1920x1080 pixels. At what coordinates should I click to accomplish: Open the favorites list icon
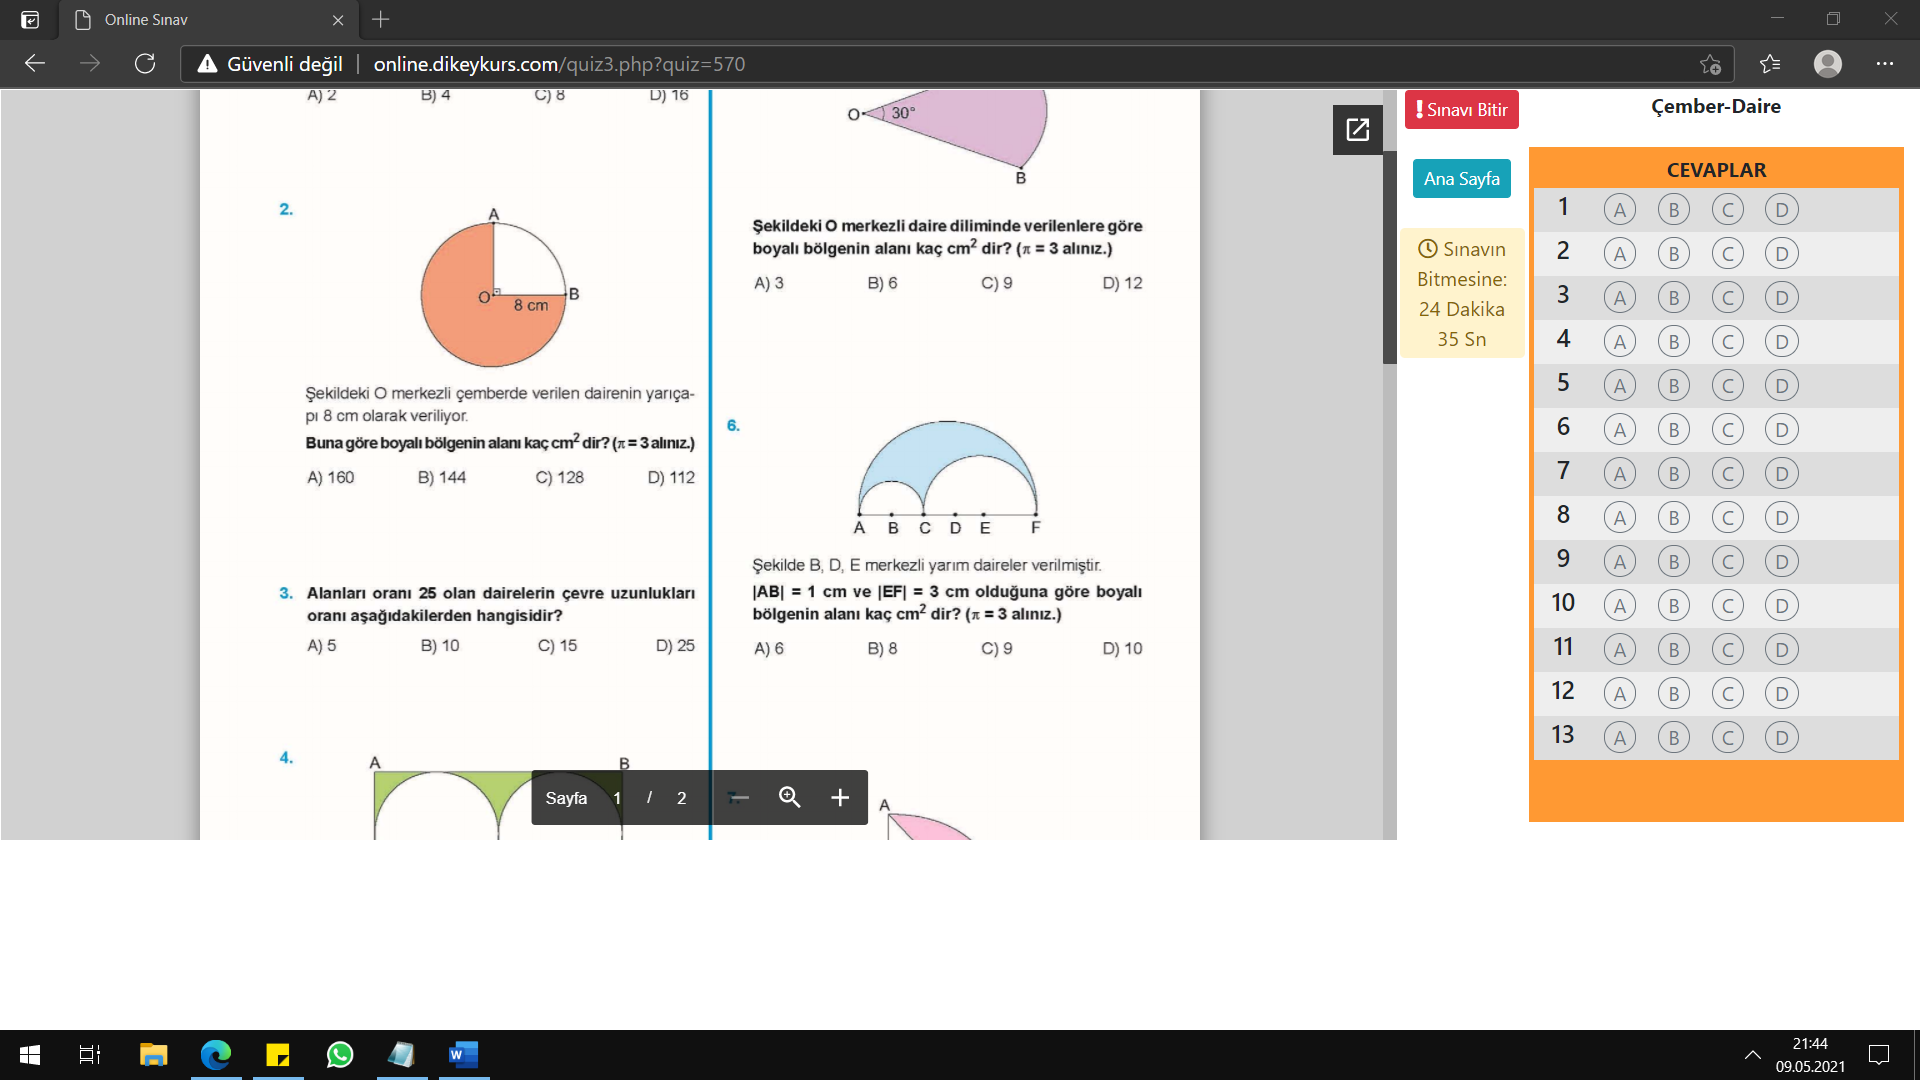pos(1770,64)
